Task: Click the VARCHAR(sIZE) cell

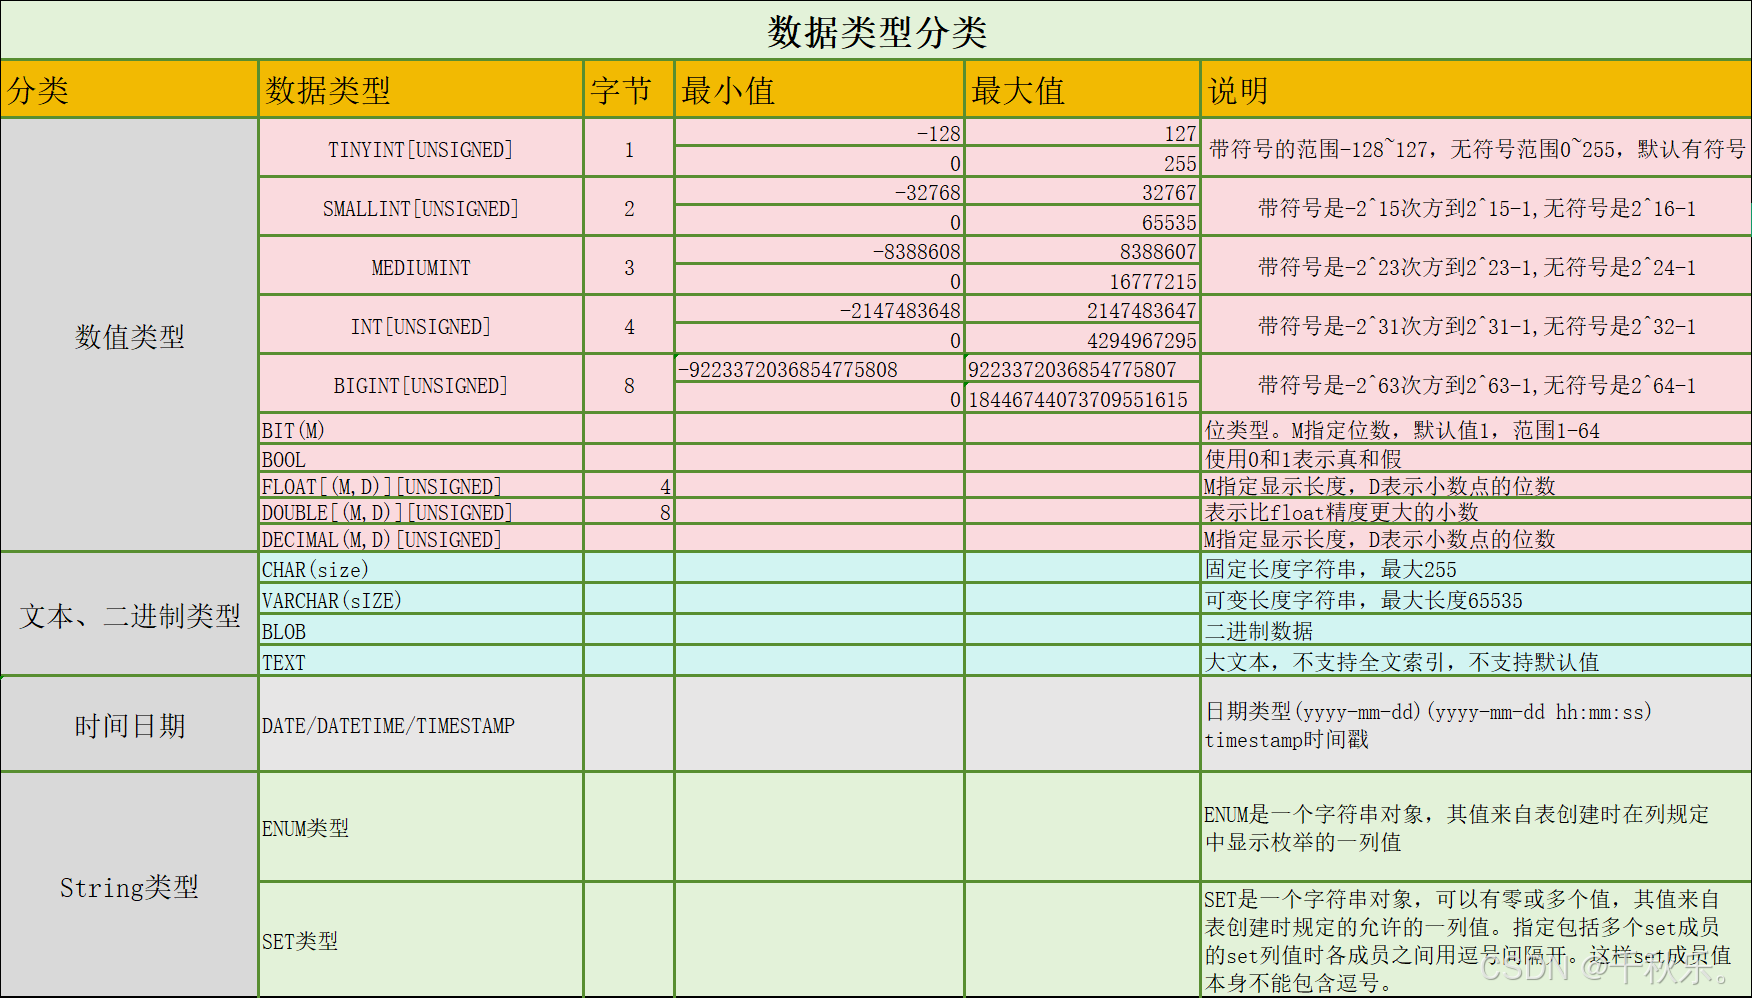Action: tap(330, 600)
